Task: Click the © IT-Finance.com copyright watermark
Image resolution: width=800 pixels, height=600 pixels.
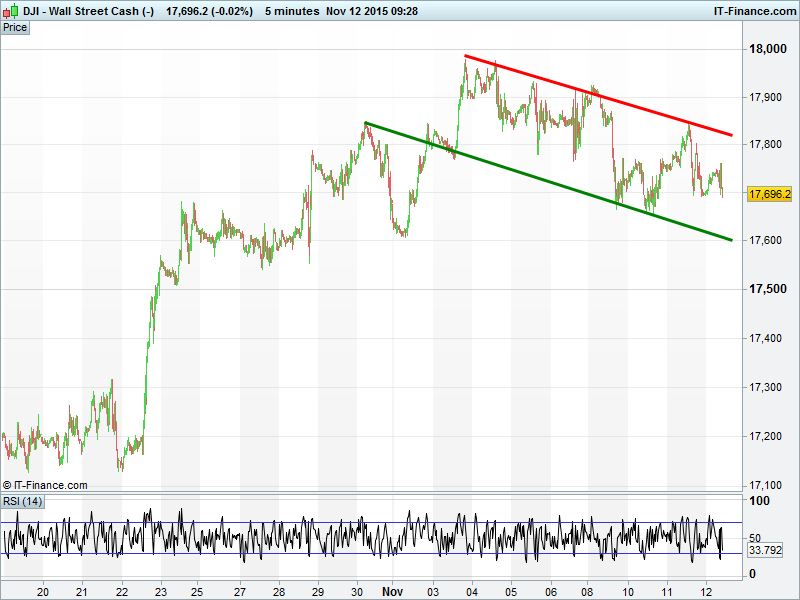Action: click(x=45, y=485)
